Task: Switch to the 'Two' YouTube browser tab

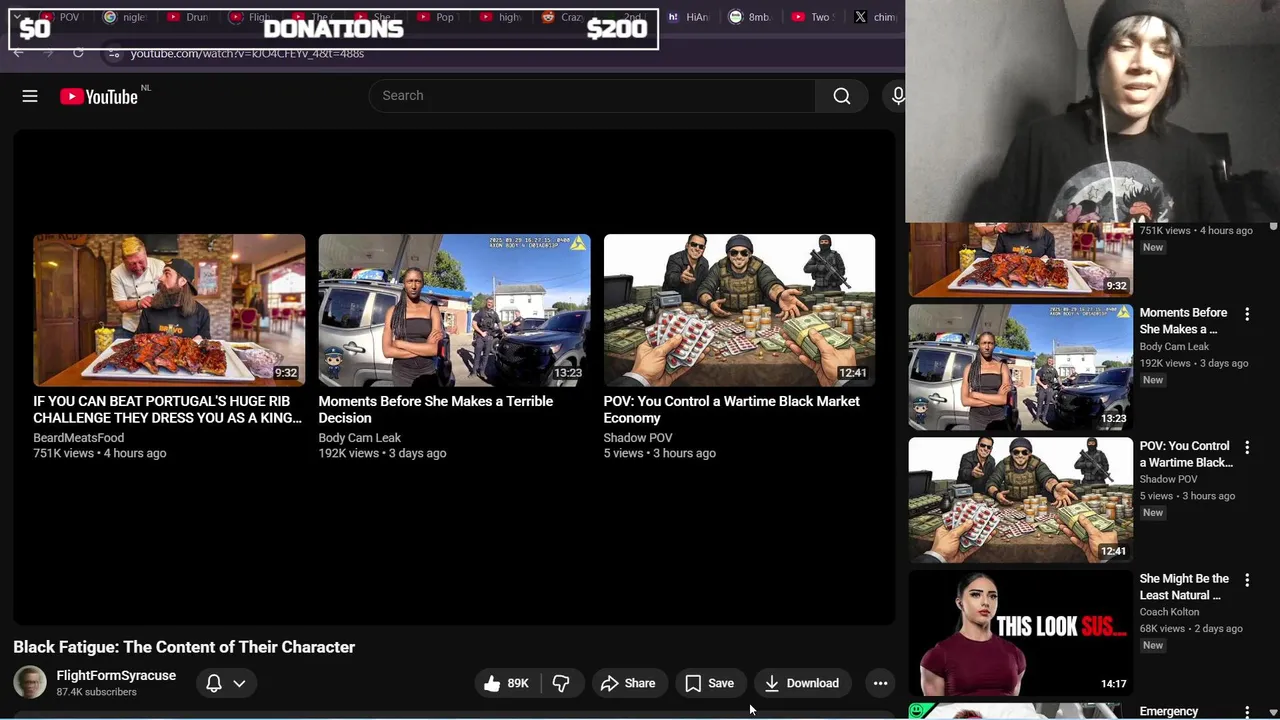Action: [811, 17]
